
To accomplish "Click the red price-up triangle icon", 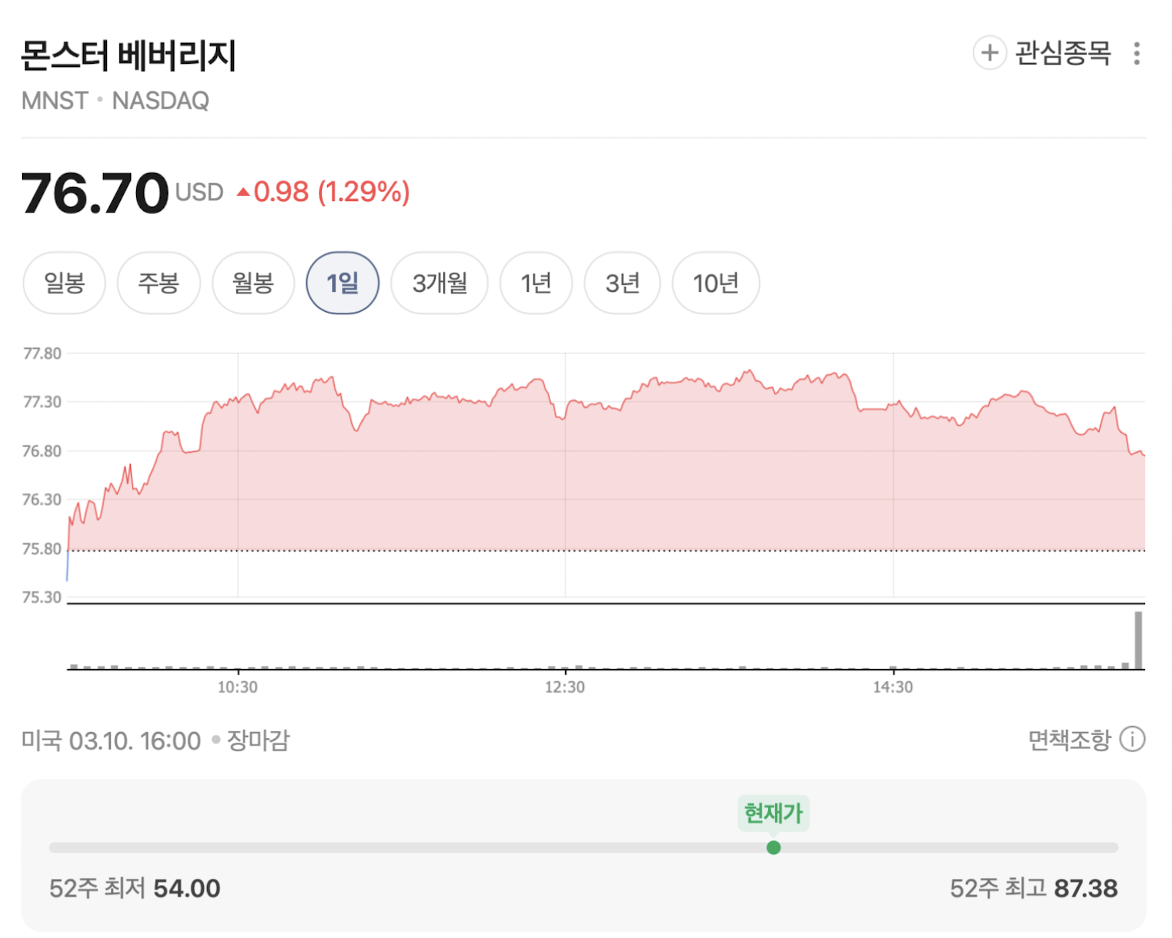I will click(x=243, y=192).
